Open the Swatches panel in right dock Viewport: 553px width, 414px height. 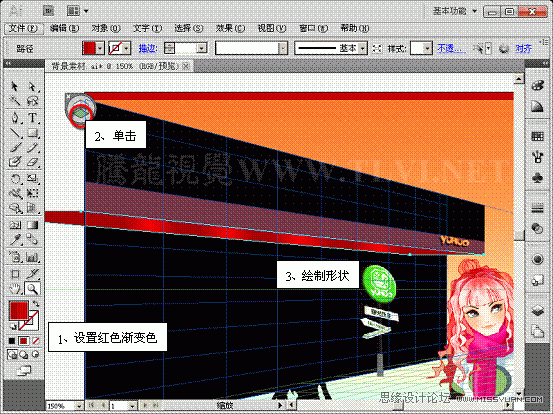537,136
